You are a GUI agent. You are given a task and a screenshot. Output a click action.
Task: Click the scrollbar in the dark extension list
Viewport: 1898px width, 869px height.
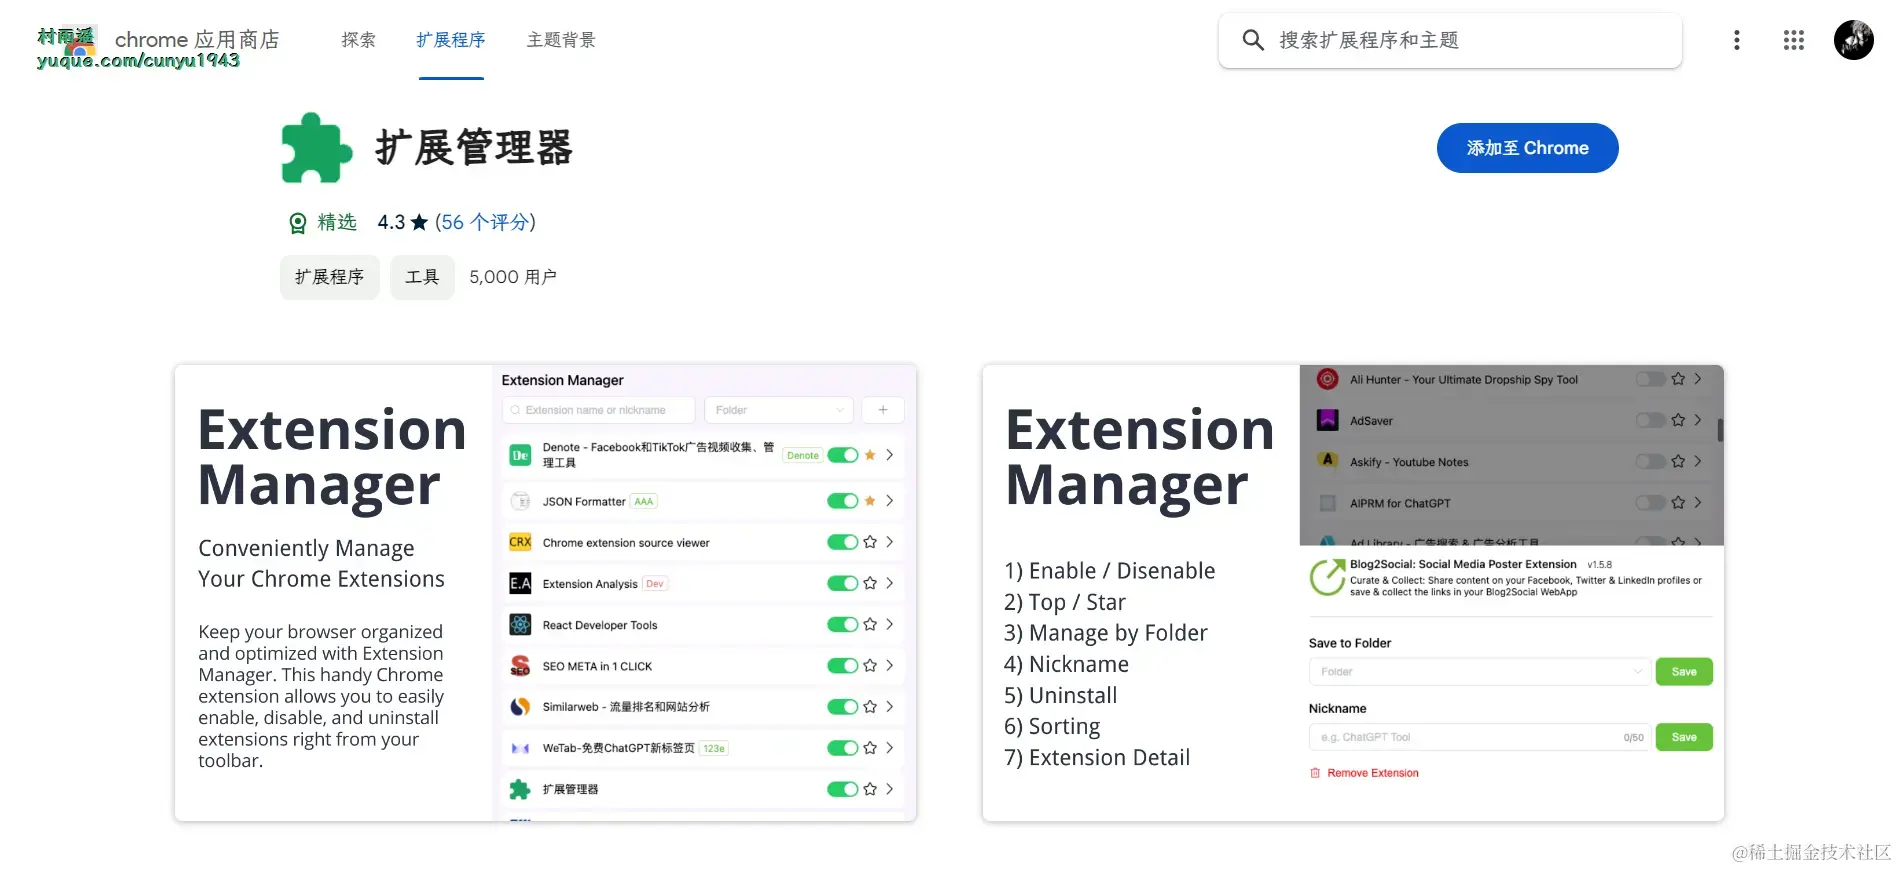click(x=1720, y=430)
